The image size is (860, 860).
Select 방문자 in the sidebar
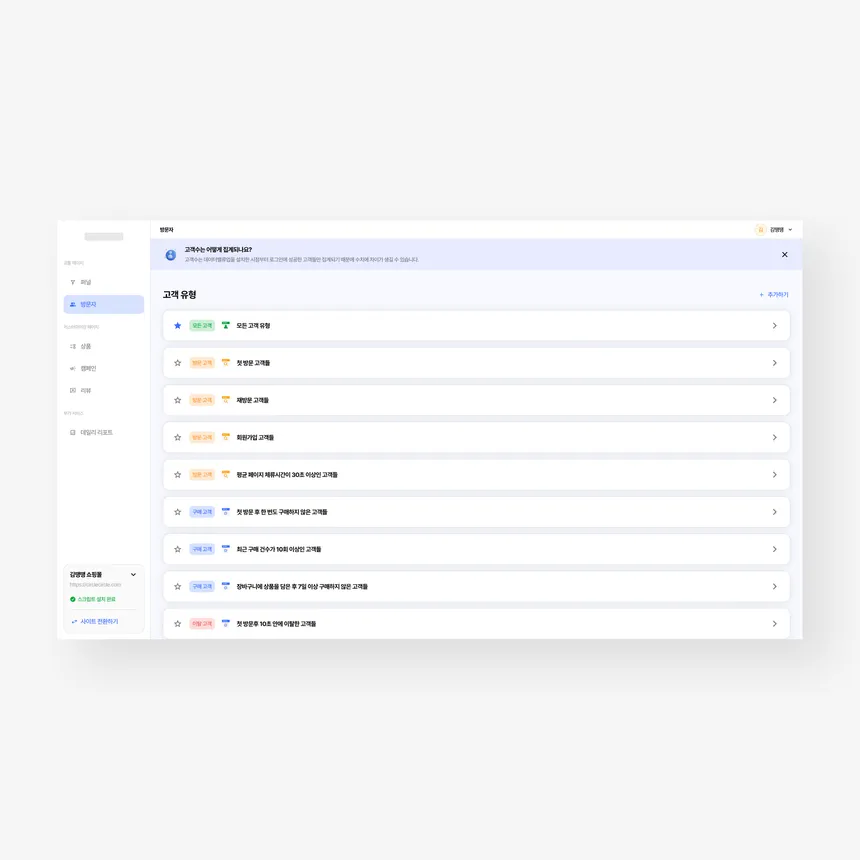104,304
